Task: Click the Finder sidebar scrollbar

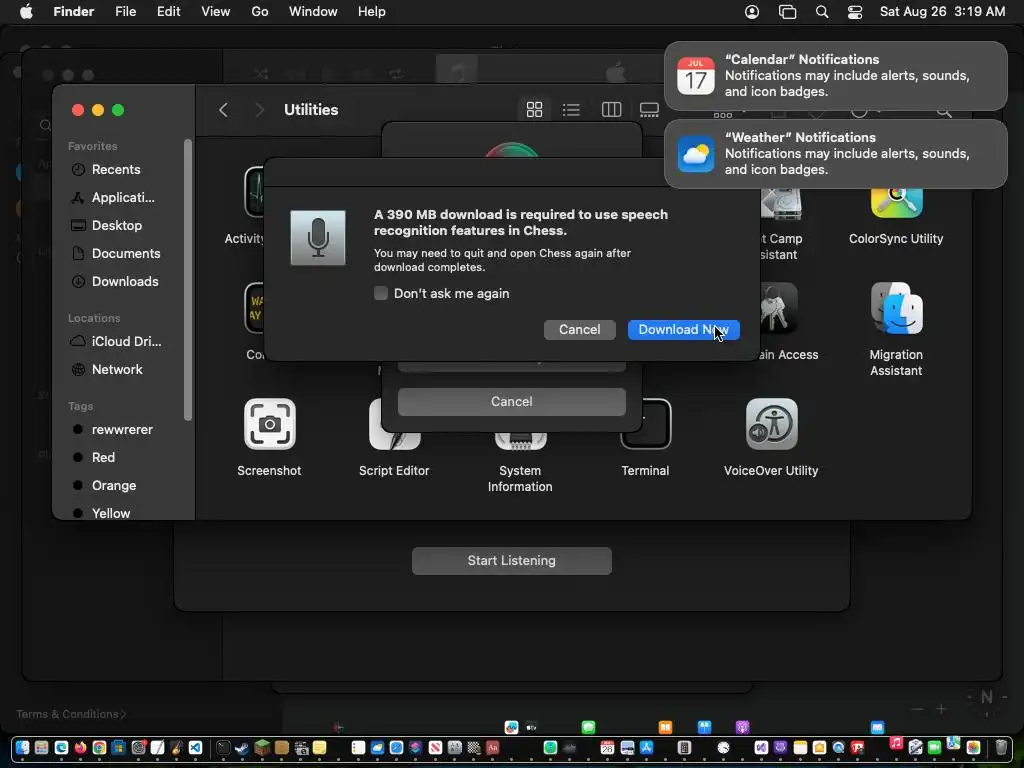Action: point(188,280)
